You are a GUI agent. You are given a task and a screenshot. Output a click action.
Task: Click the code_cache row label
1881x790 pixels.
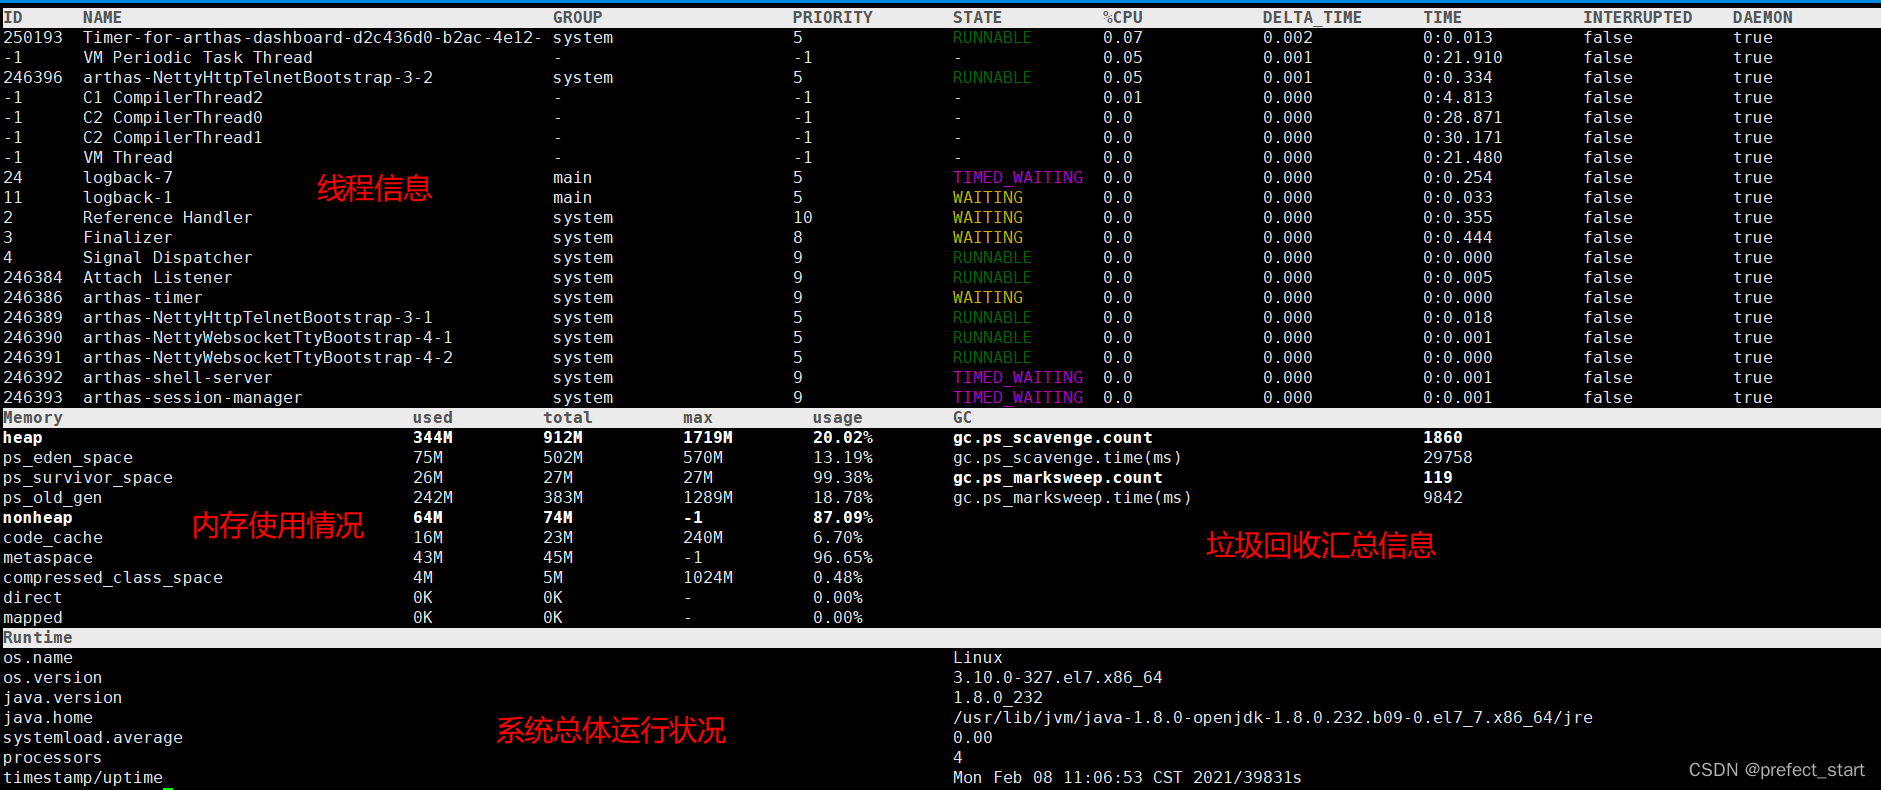pos(53,538)
